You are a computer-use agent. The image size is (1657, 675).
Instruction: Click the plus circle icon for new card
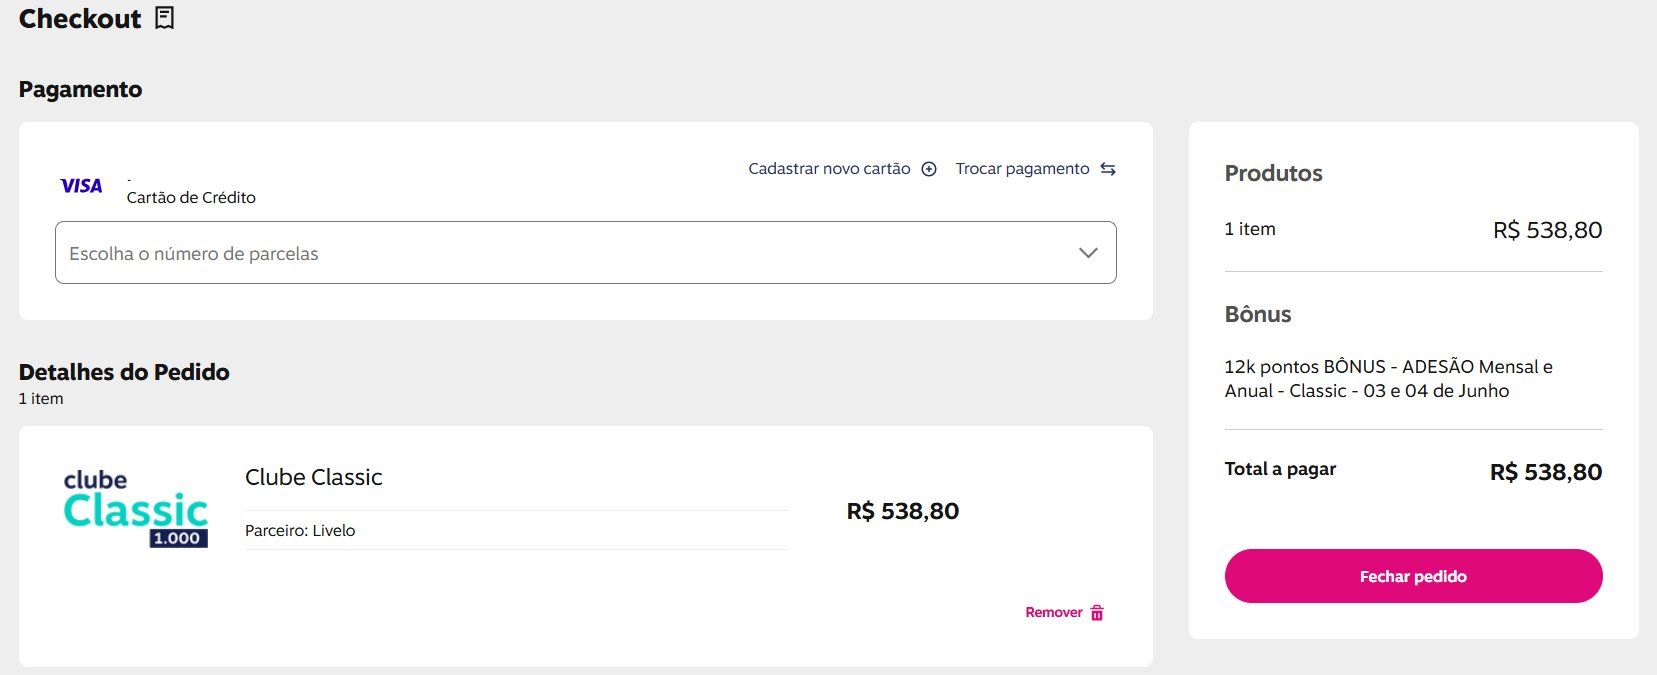[929, 169]
